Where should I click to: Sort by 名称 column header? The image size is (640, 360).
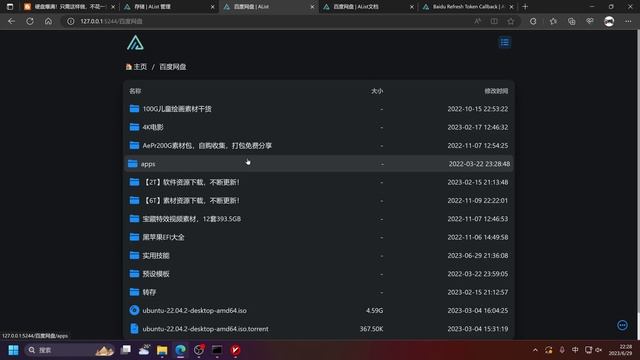(135, 91)
